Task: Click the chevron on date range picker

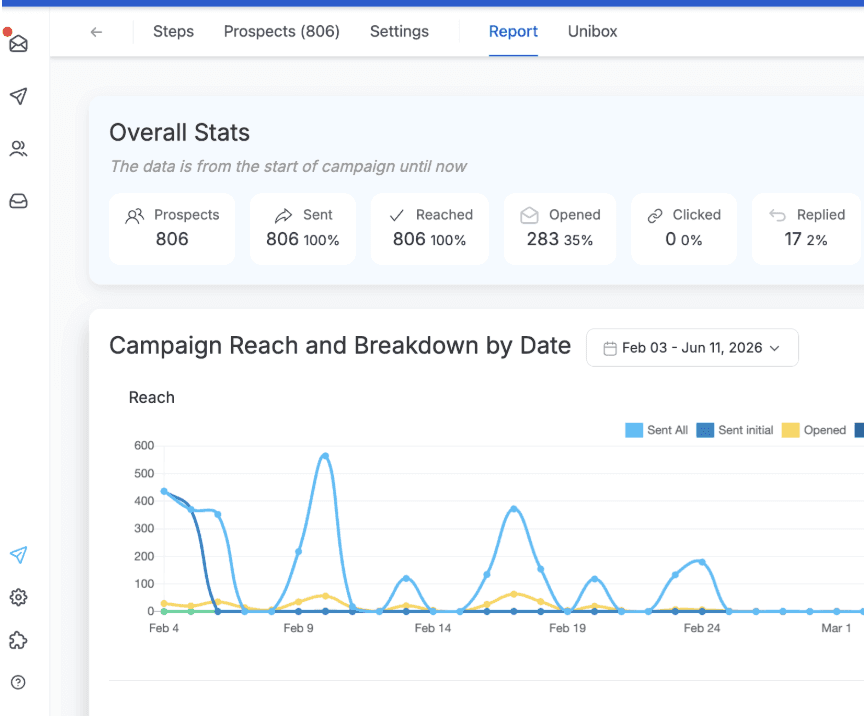Action: click(775, 348)
